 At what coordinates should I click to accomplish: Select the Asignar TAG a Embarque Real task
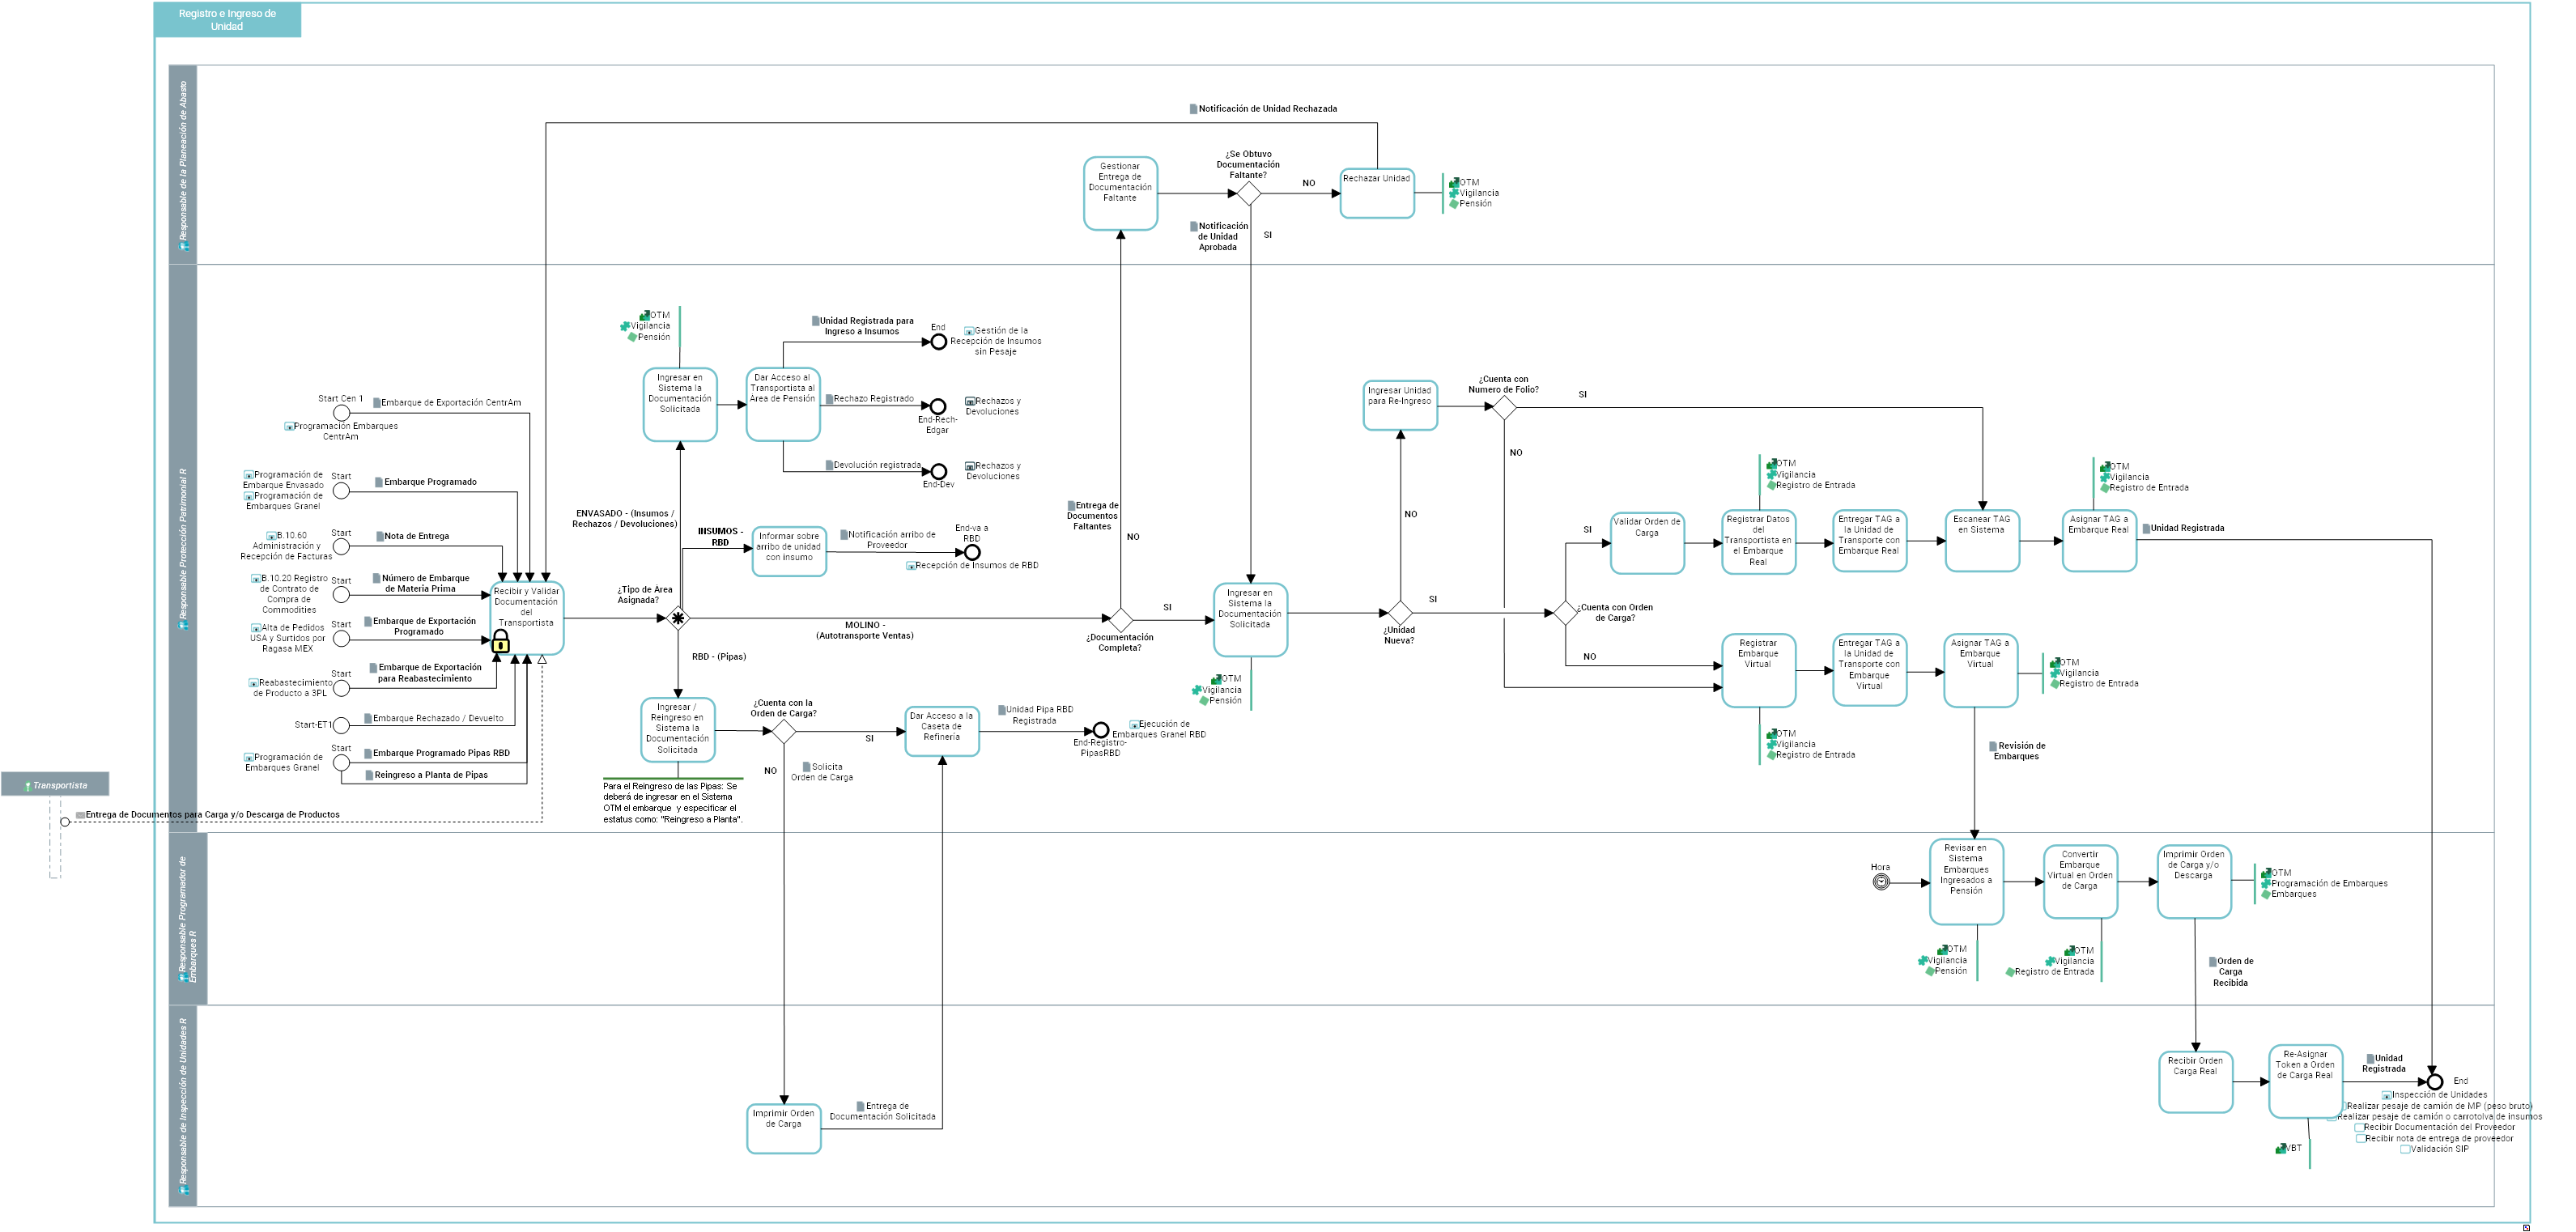(2099, 541)
